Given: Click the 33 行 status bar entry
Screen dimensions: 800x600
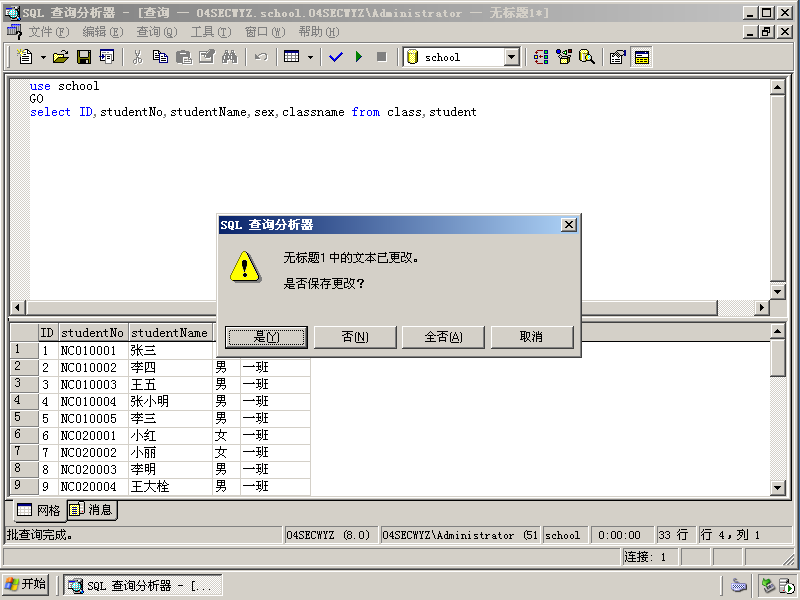Looking at the screenshot, I should click(x=675, y=535).
